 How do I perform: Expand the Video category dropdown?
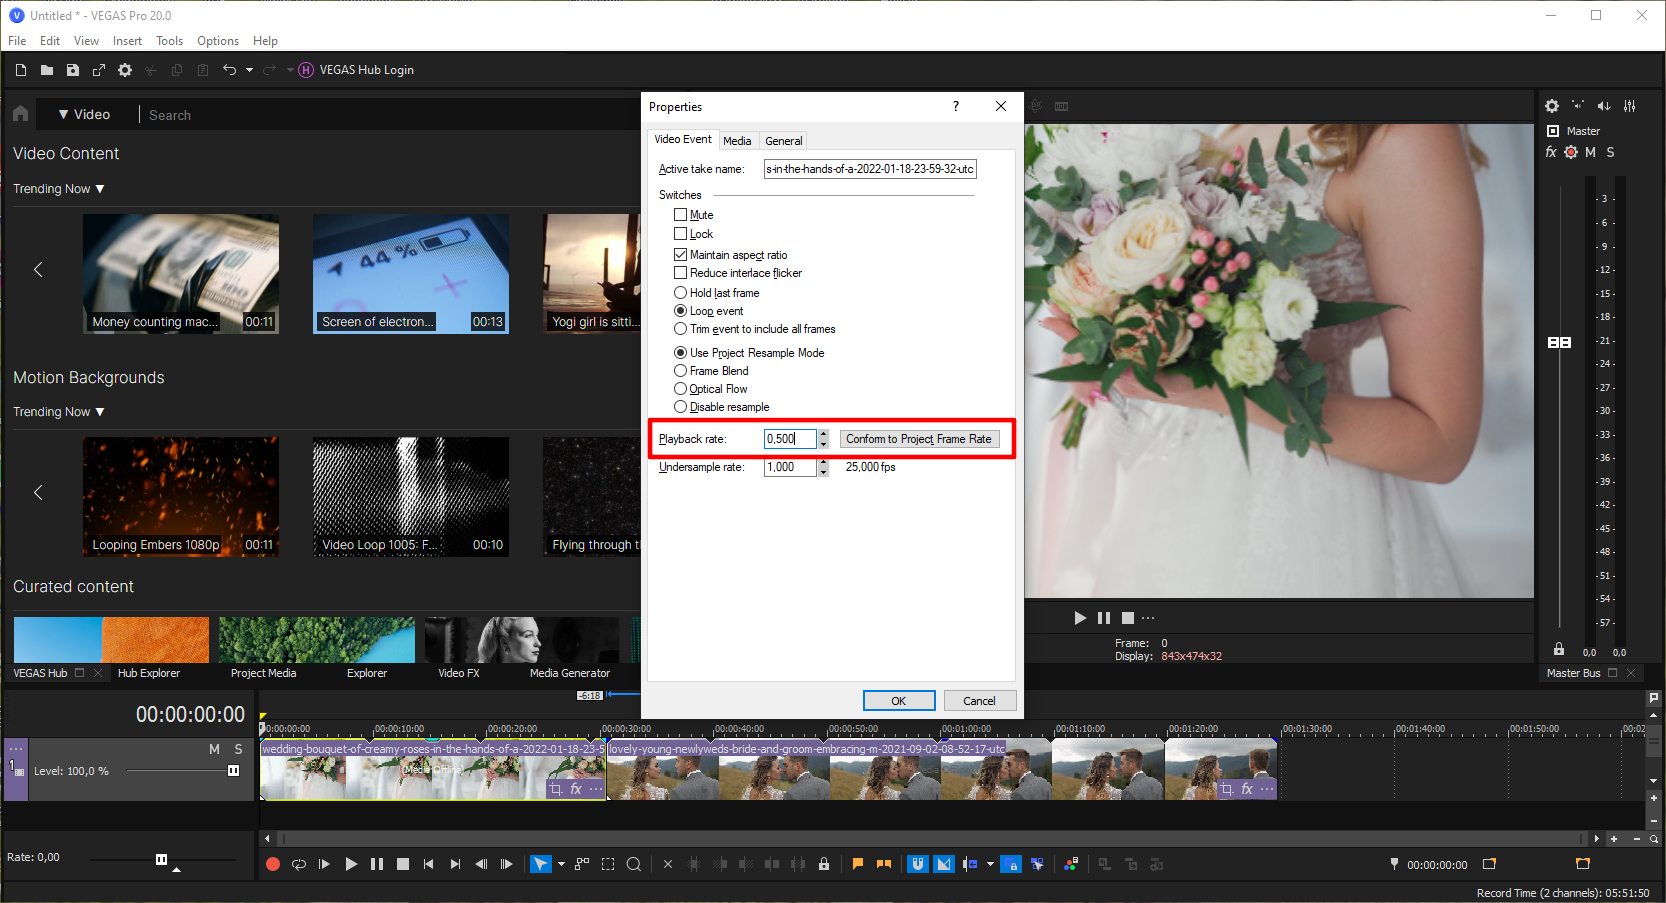point(84,114)
